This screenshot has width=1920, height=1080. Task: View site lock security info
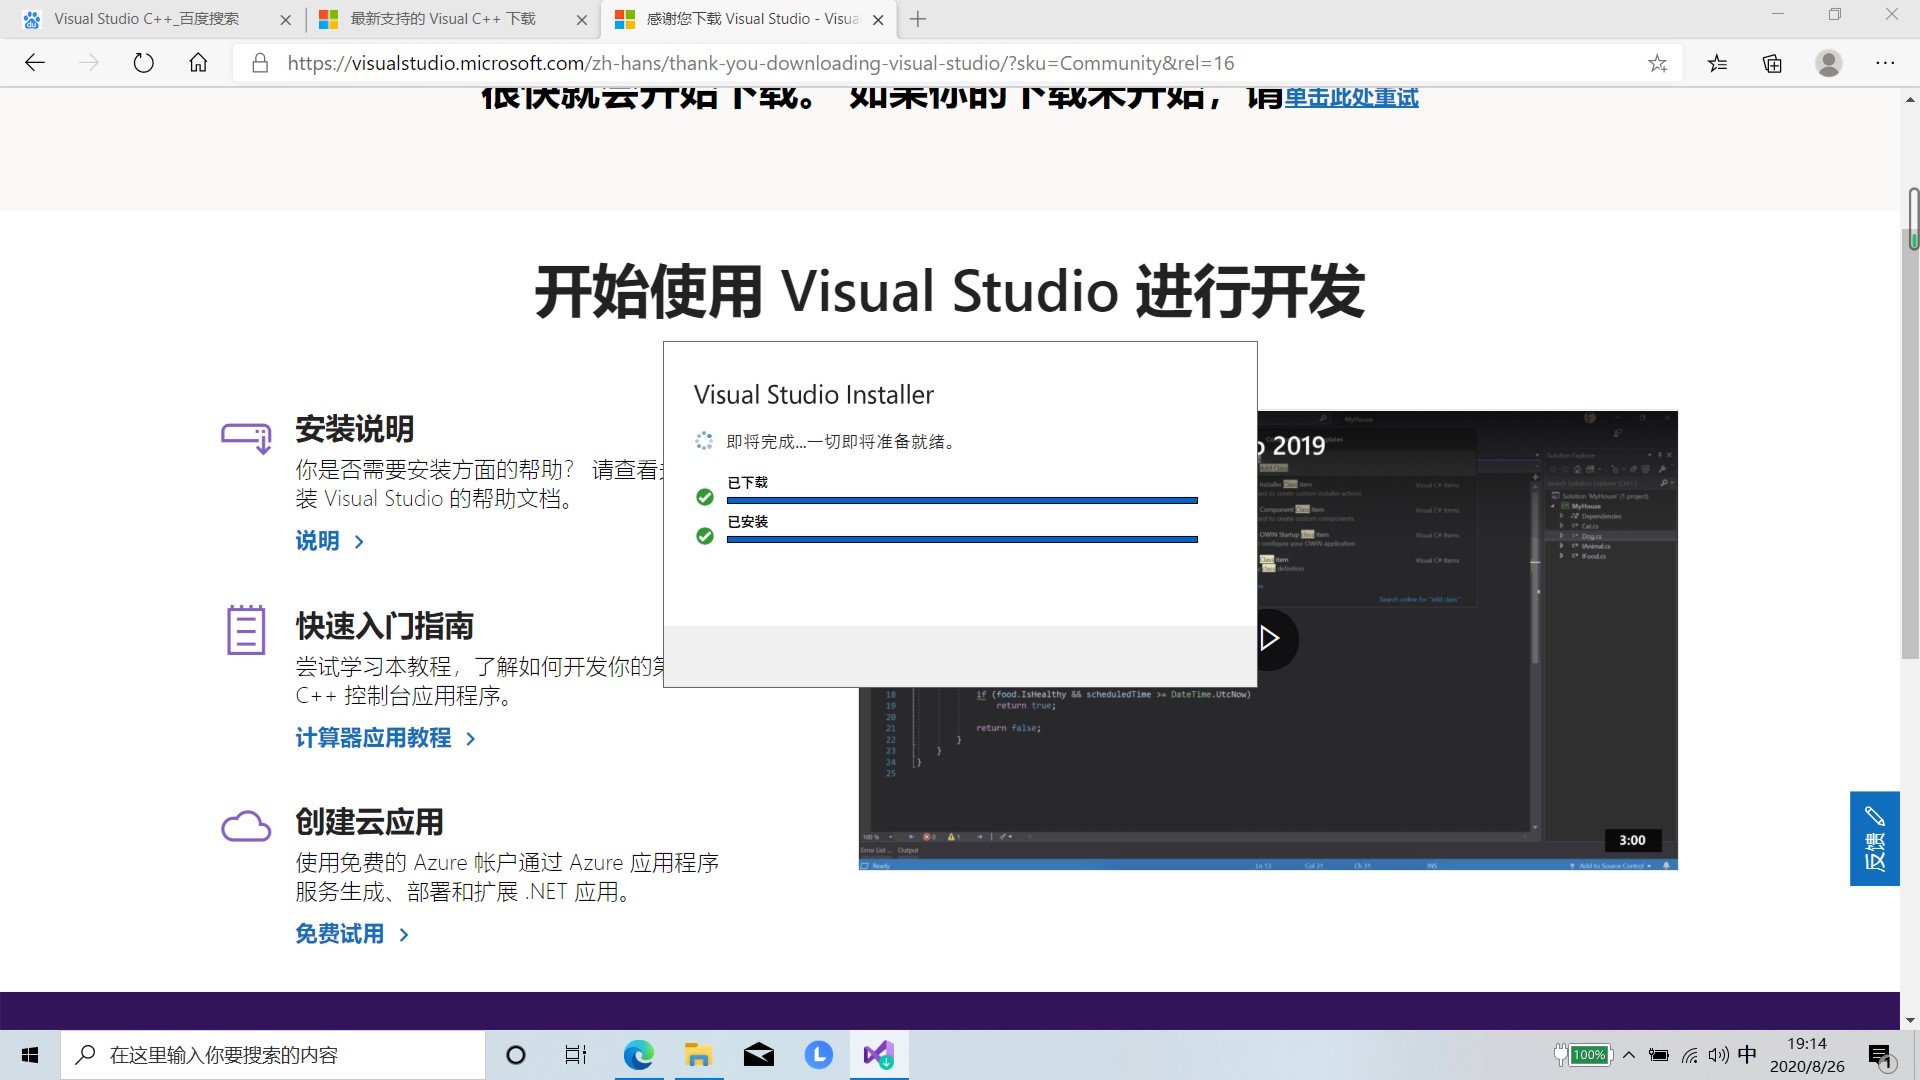(260, 63)
